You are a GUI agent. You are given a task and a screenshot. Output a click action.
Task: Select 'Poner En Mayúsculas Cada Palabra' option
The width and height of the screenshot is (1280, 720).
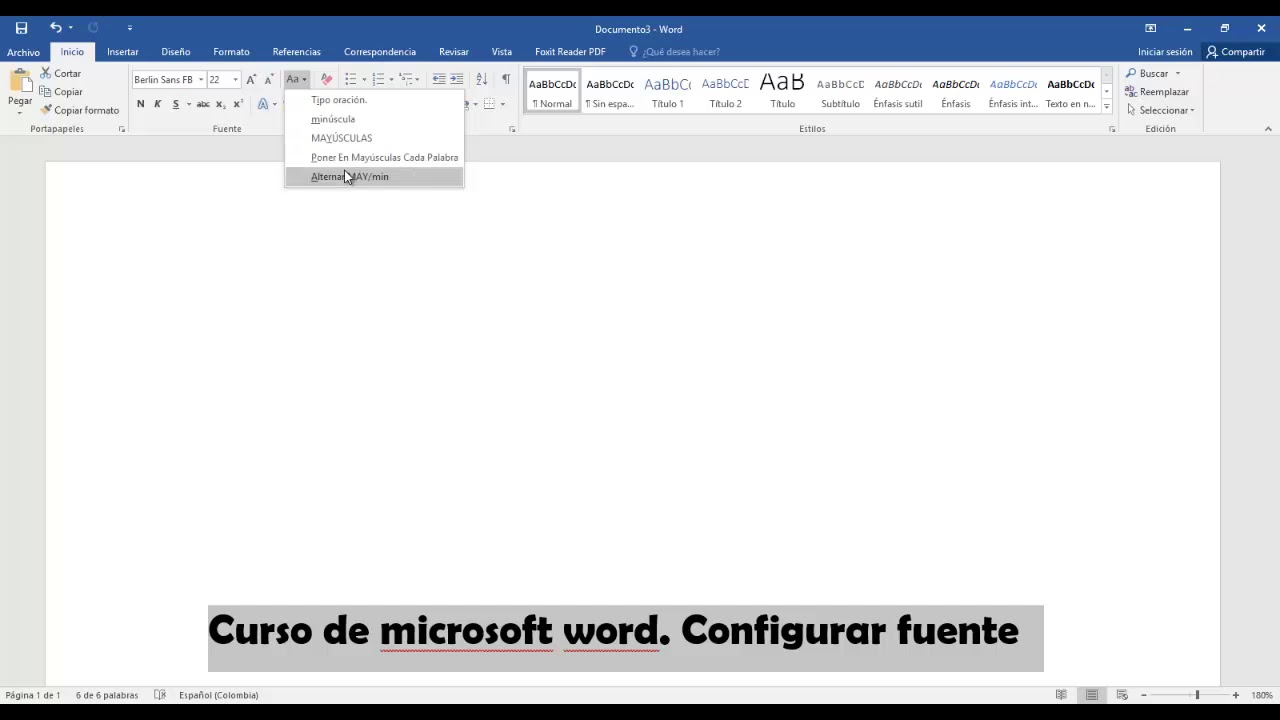click(x=374, y=157)
